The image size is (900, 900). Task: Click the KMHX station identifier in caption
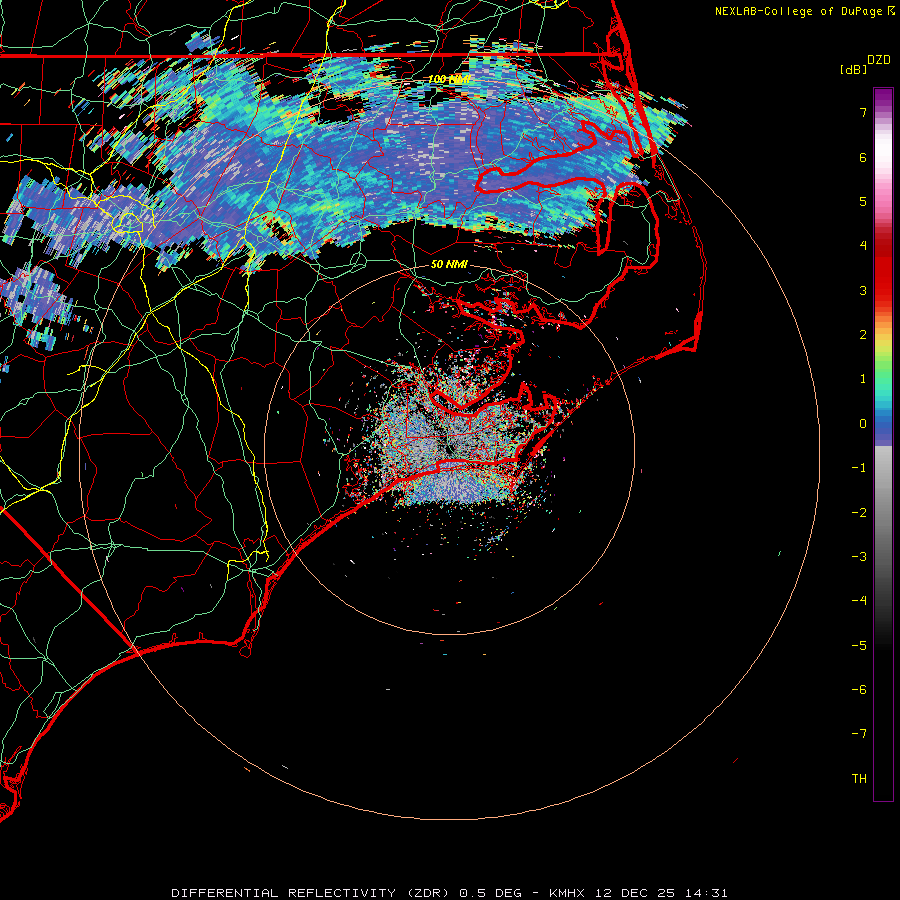(x=567, y=893)
